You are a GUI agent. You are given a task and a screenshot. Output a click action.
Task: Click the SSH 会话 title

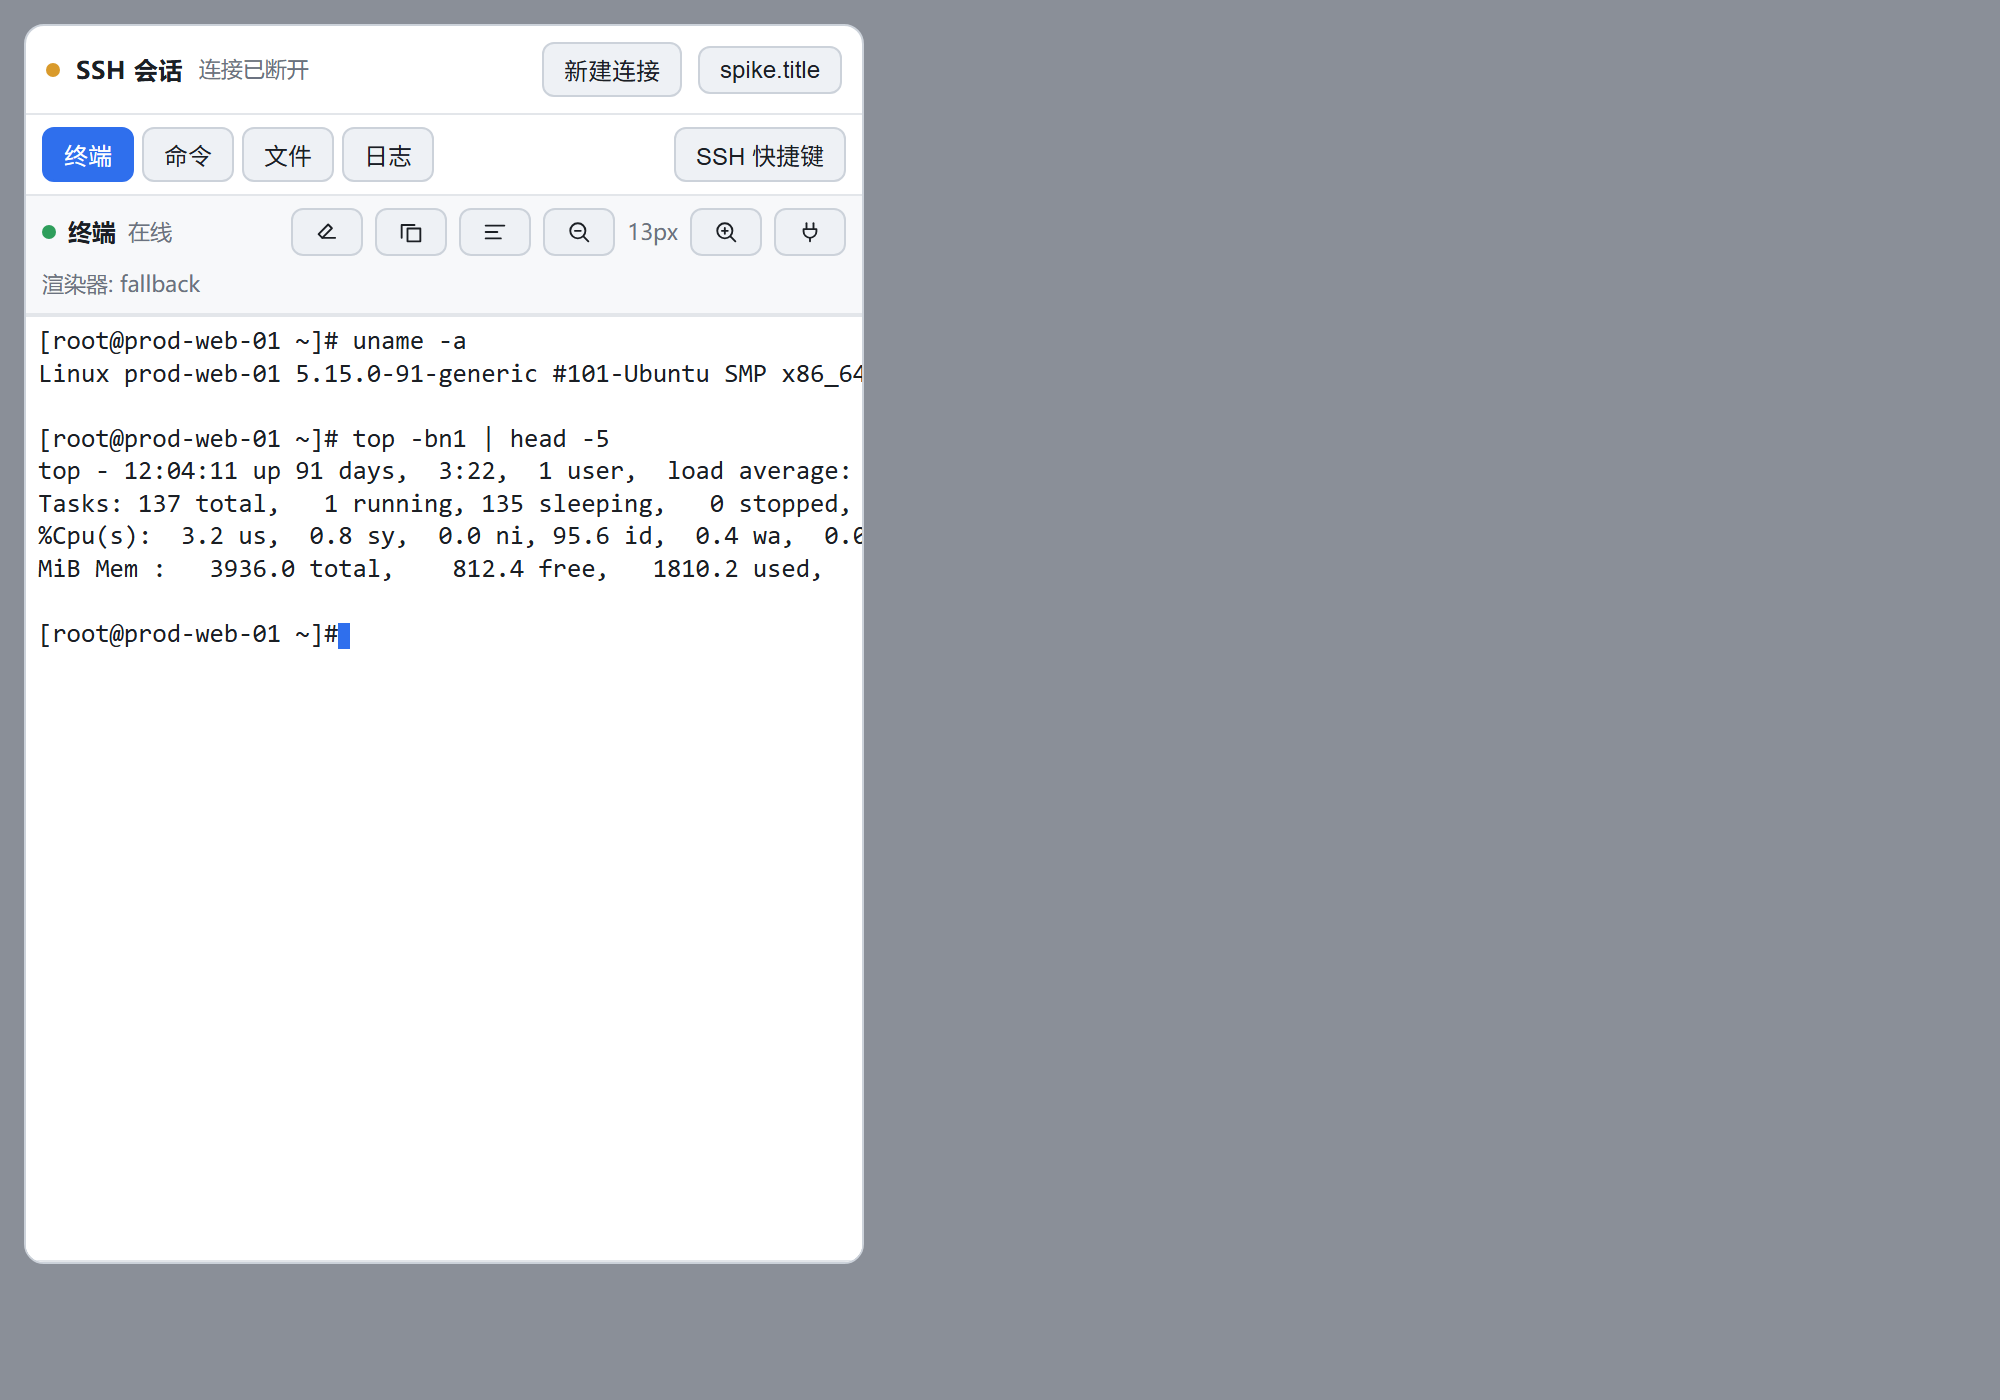point(129,70)
